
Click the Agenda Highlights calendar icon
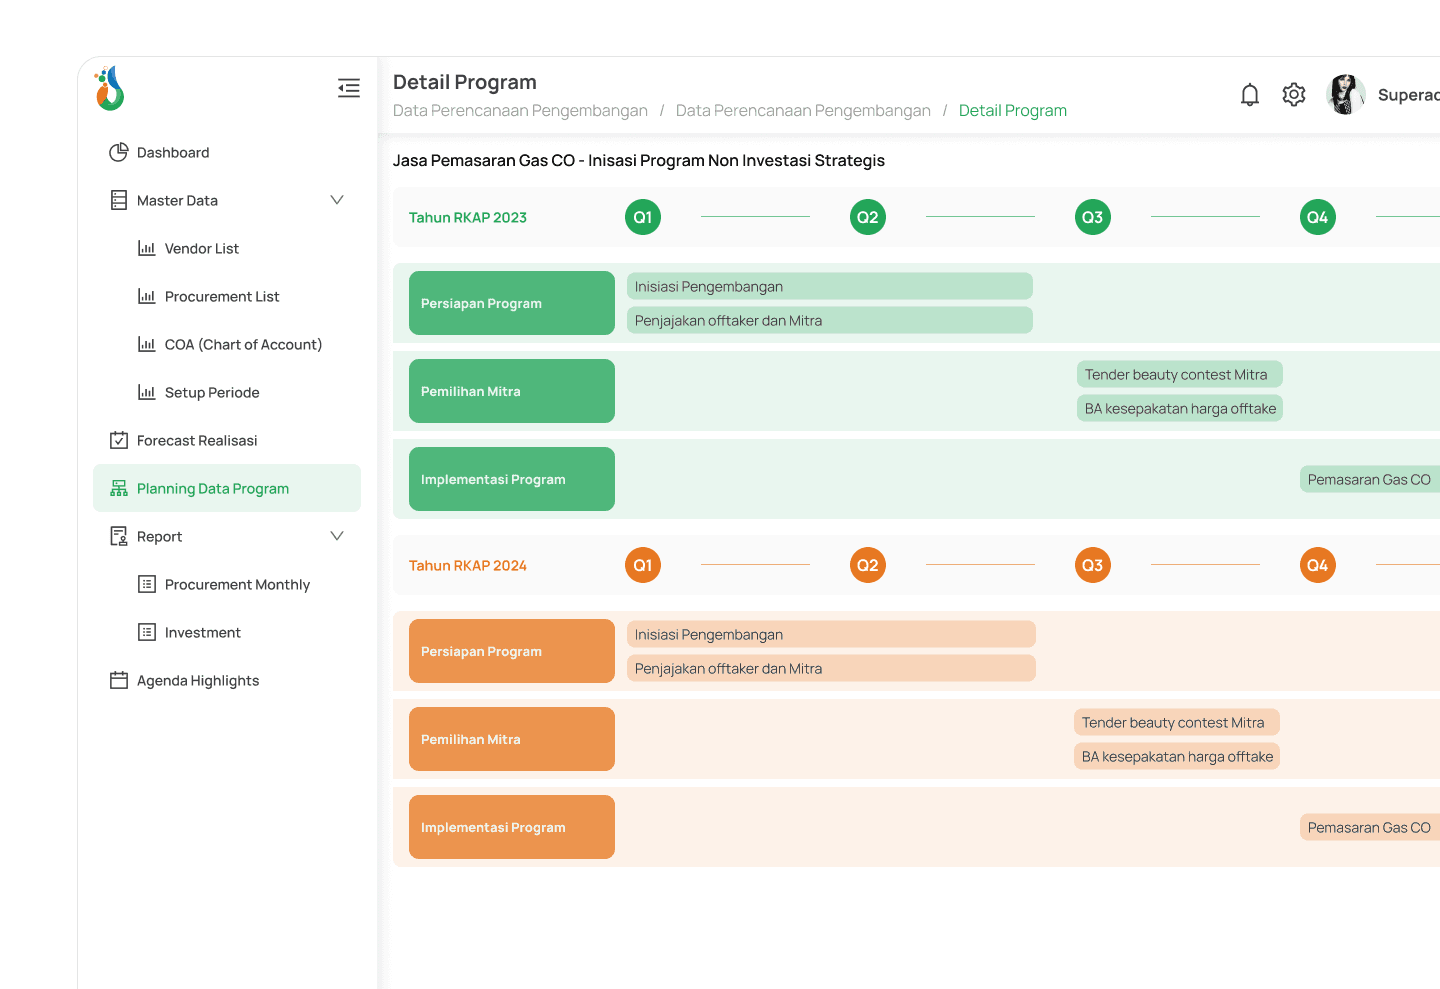[118, 680]
